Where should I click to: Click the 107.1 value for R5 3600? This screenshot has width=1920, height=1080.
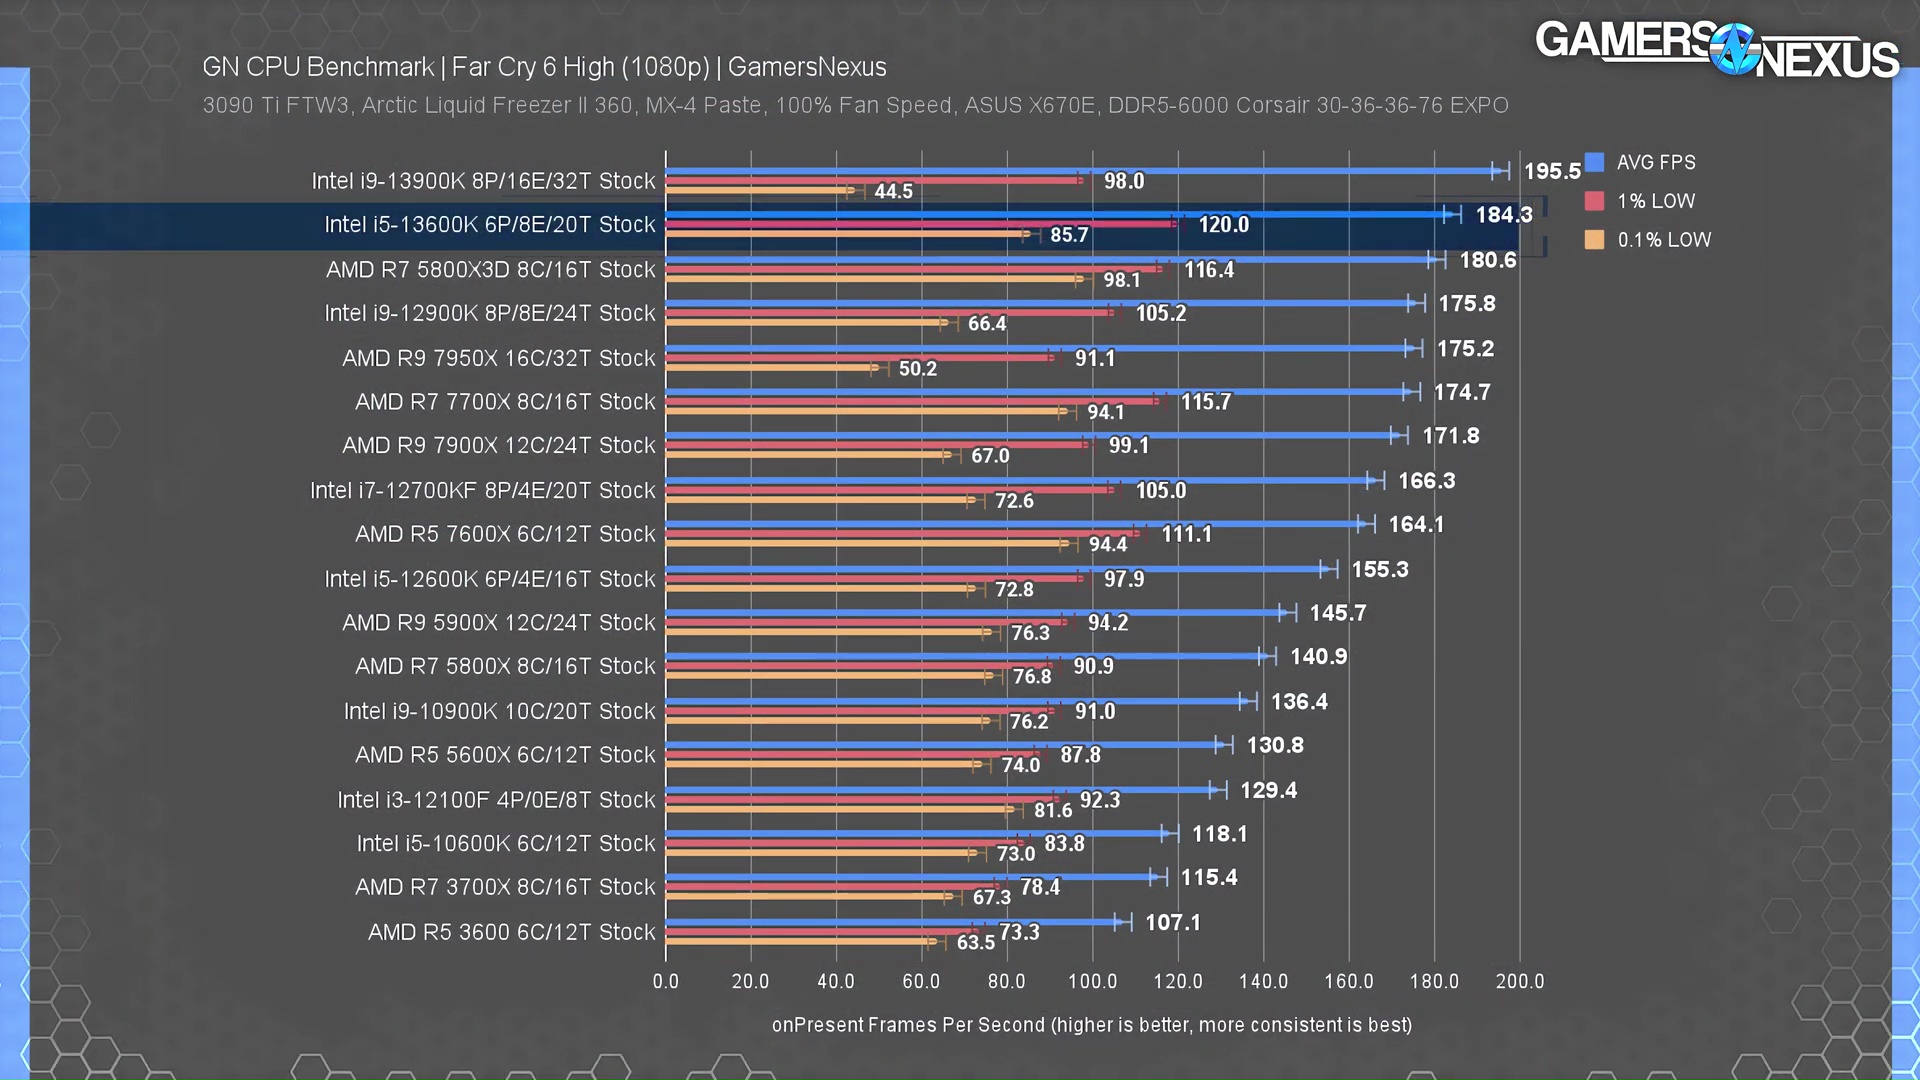point(1172,922)
